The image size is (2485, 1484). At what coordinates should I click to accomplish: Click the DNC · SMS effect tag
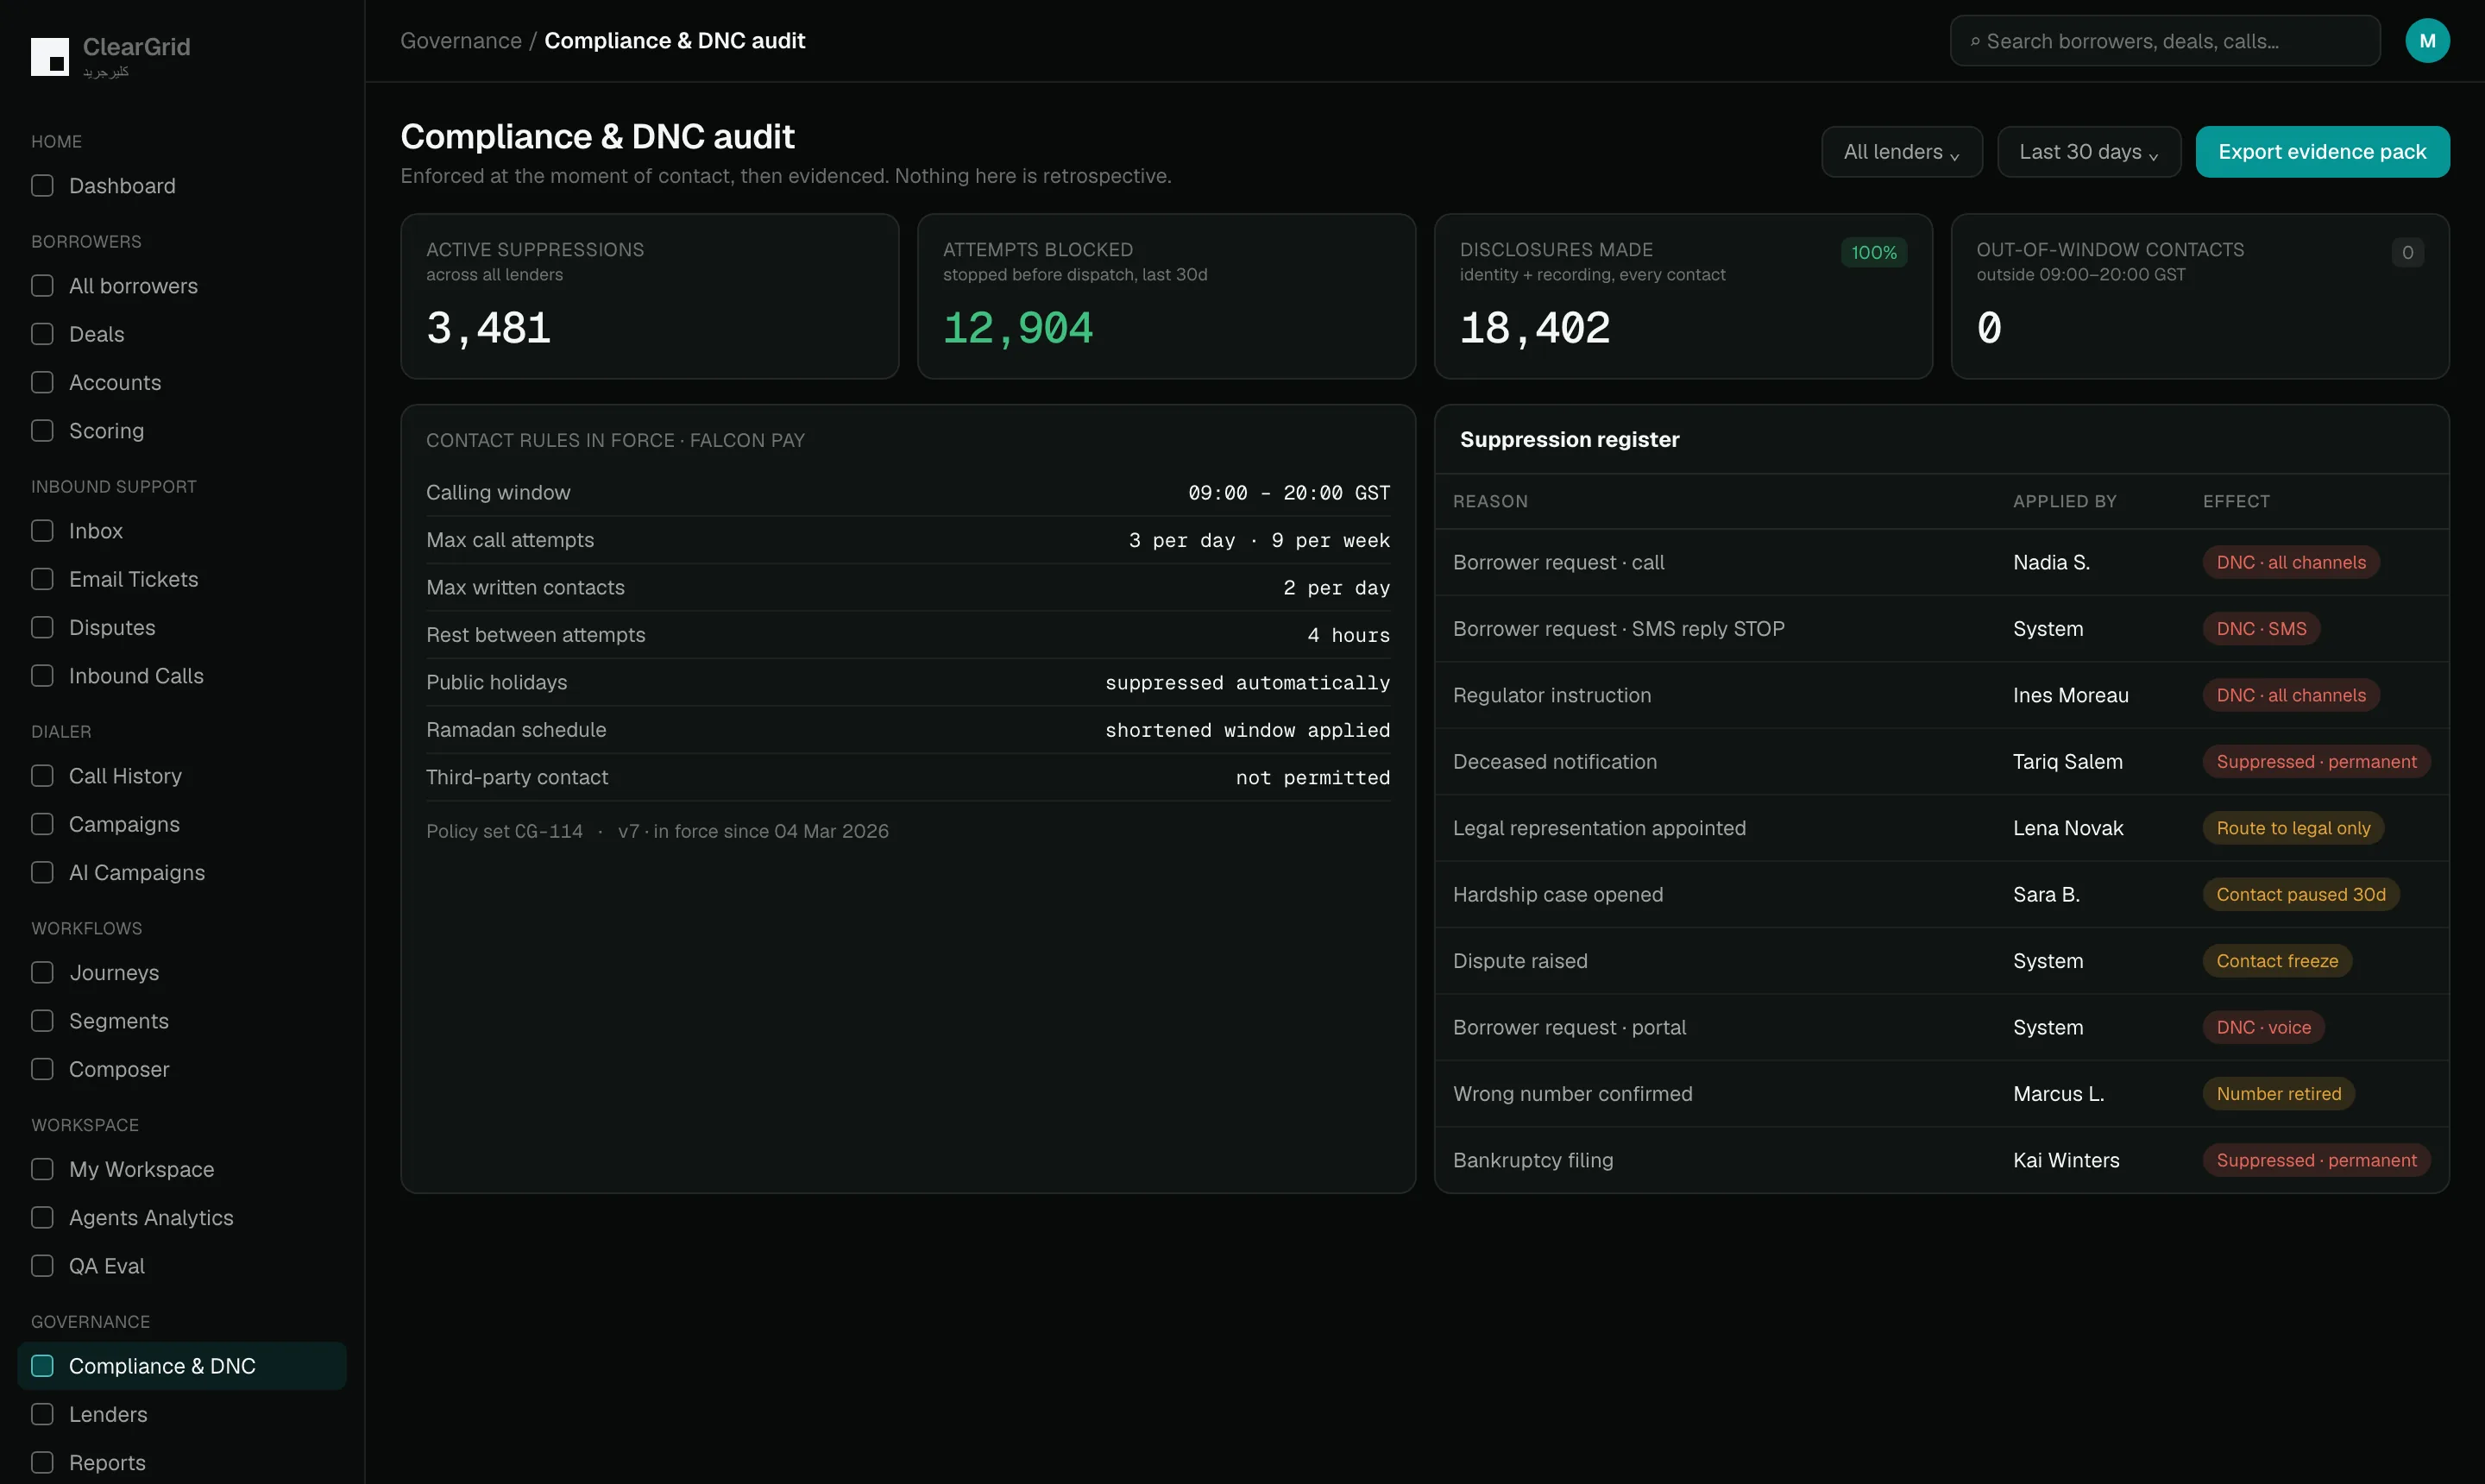click(x=2261, y=629)
